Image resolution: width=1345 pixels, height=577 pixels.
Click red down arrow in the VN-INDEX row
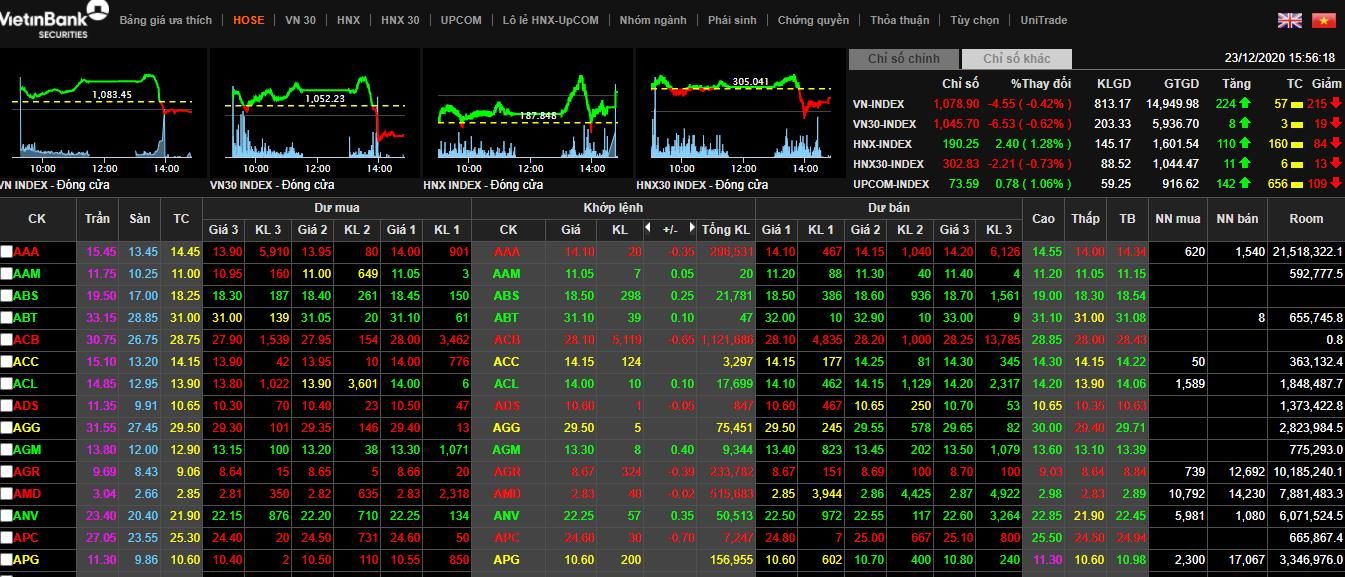click(x=1335, y=104)
